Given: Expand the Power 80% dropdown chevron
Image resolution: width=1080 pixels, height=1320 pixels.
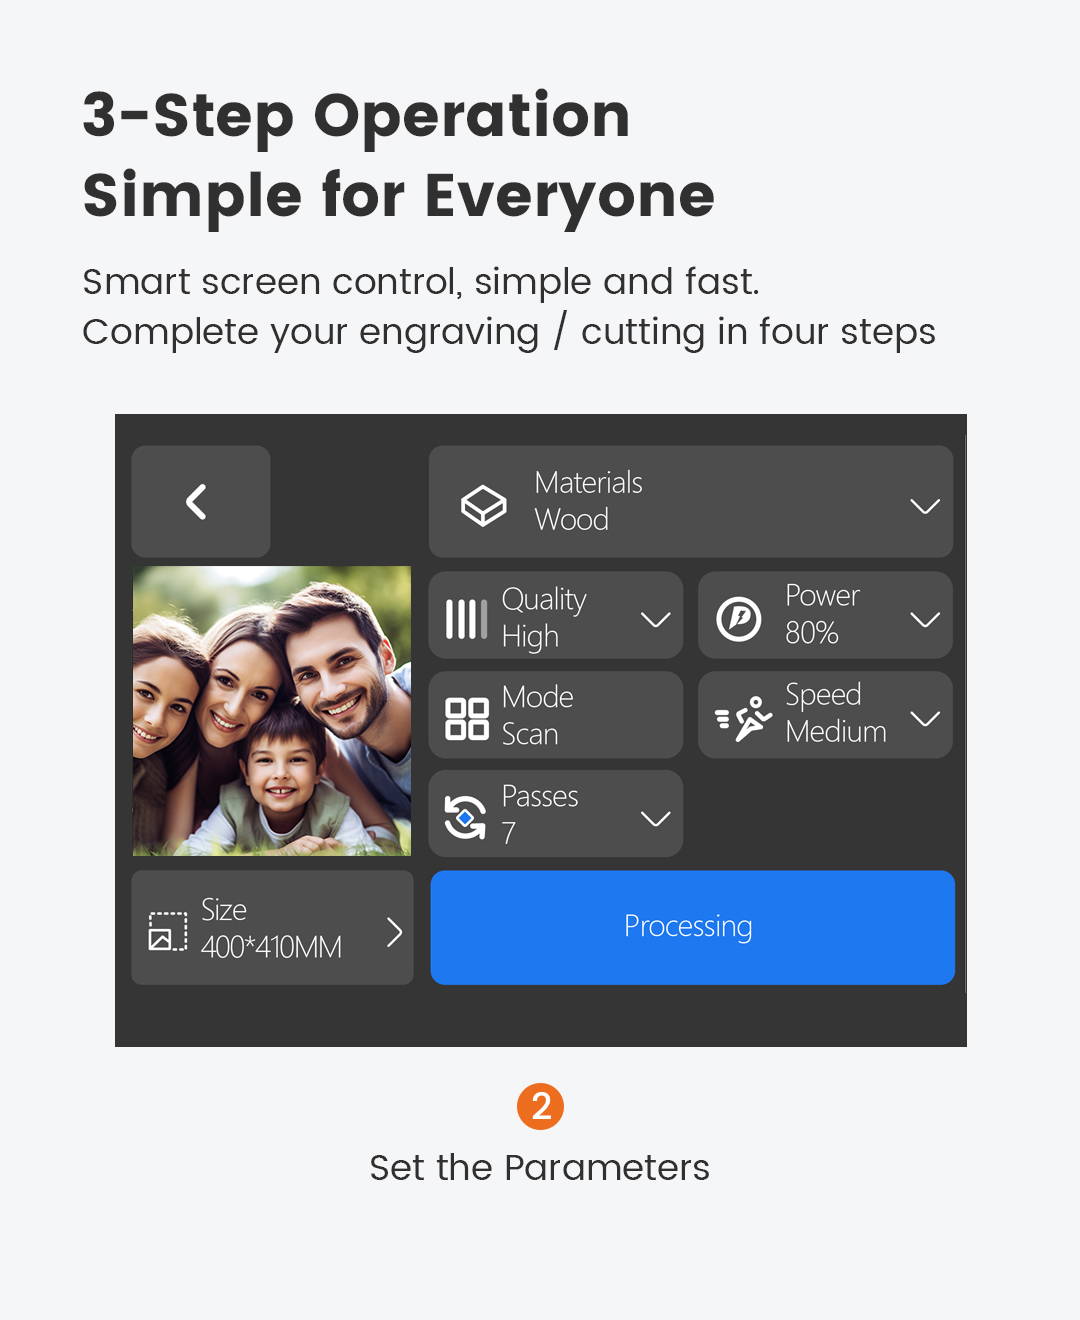Looking at the screenshot, I should click(925, 620).
